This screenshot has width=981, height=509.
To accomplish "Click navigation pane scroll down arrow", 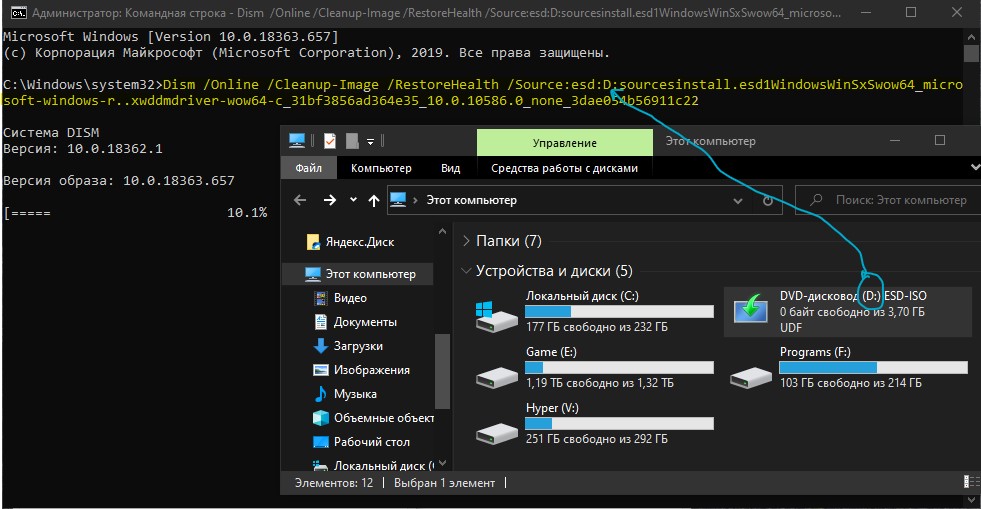I will click(442, 463).
